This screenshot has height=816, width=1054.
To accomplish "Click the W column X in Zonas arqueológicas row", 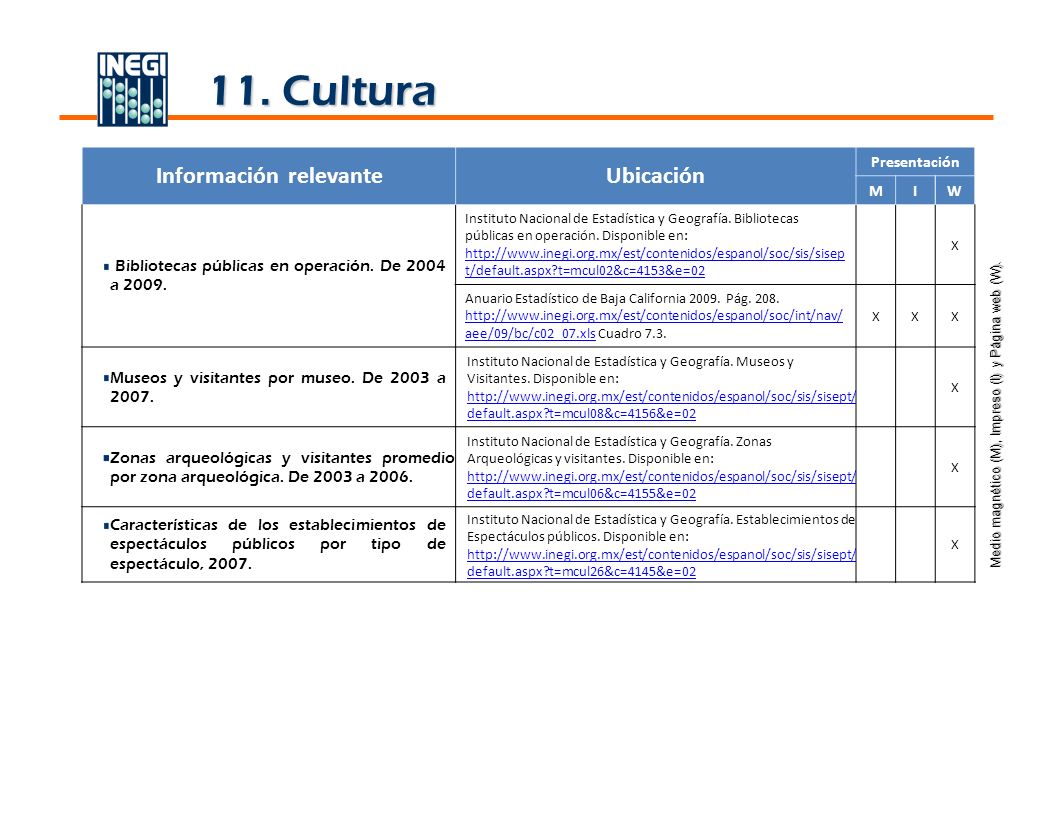I will [955, 467].
